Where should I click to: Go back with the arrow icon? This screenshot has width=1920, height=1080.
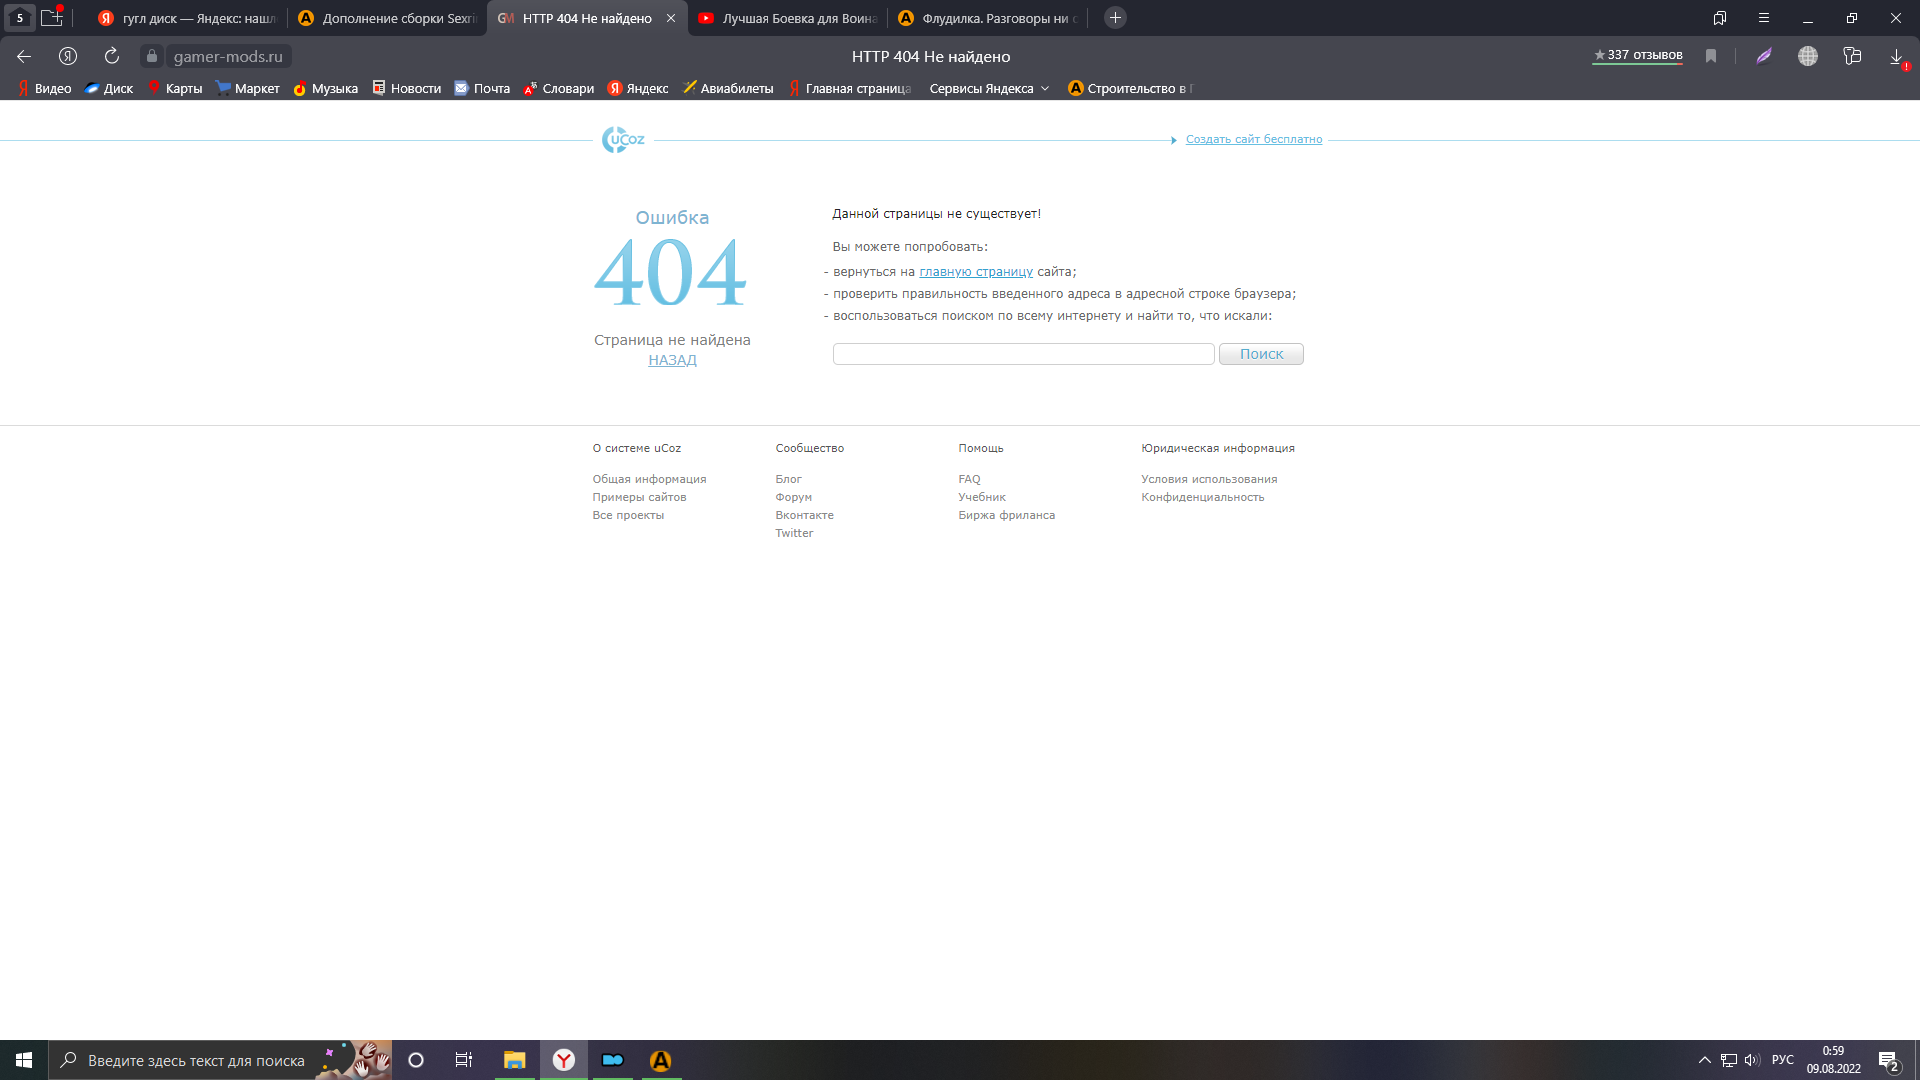coord(24,56)
